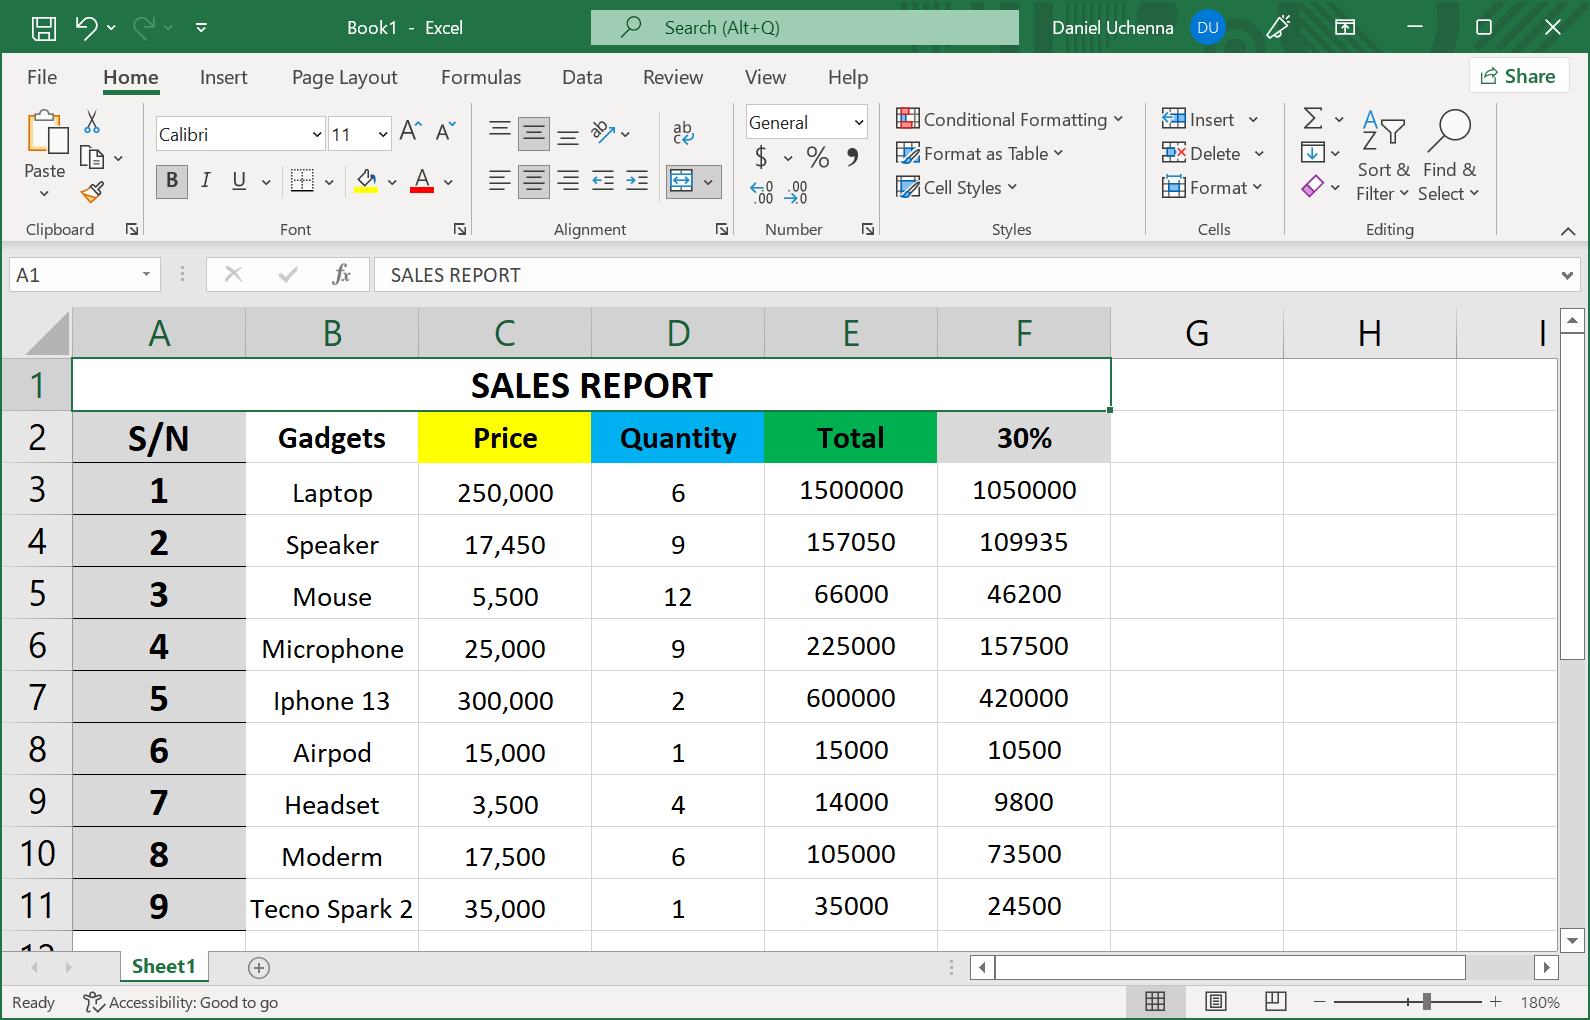1590x1020 pixels.
Task: Click the Share button
Action: (1518, 76)
